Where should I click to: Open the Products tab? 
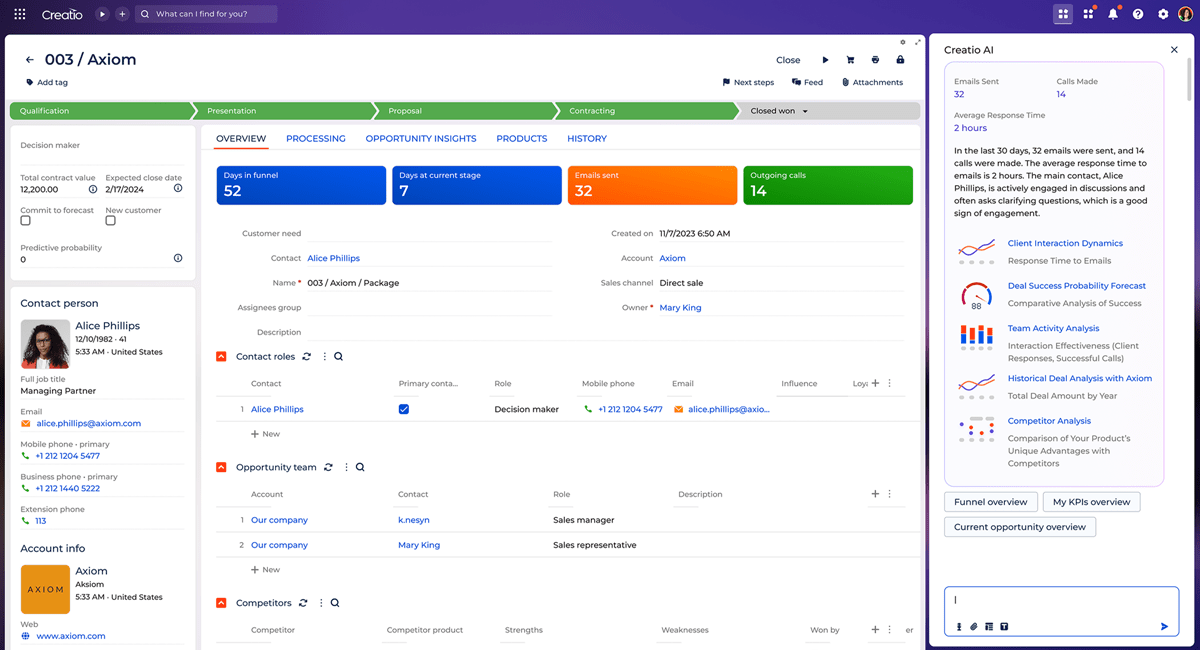pyautogui.click(x=521, y=139)
